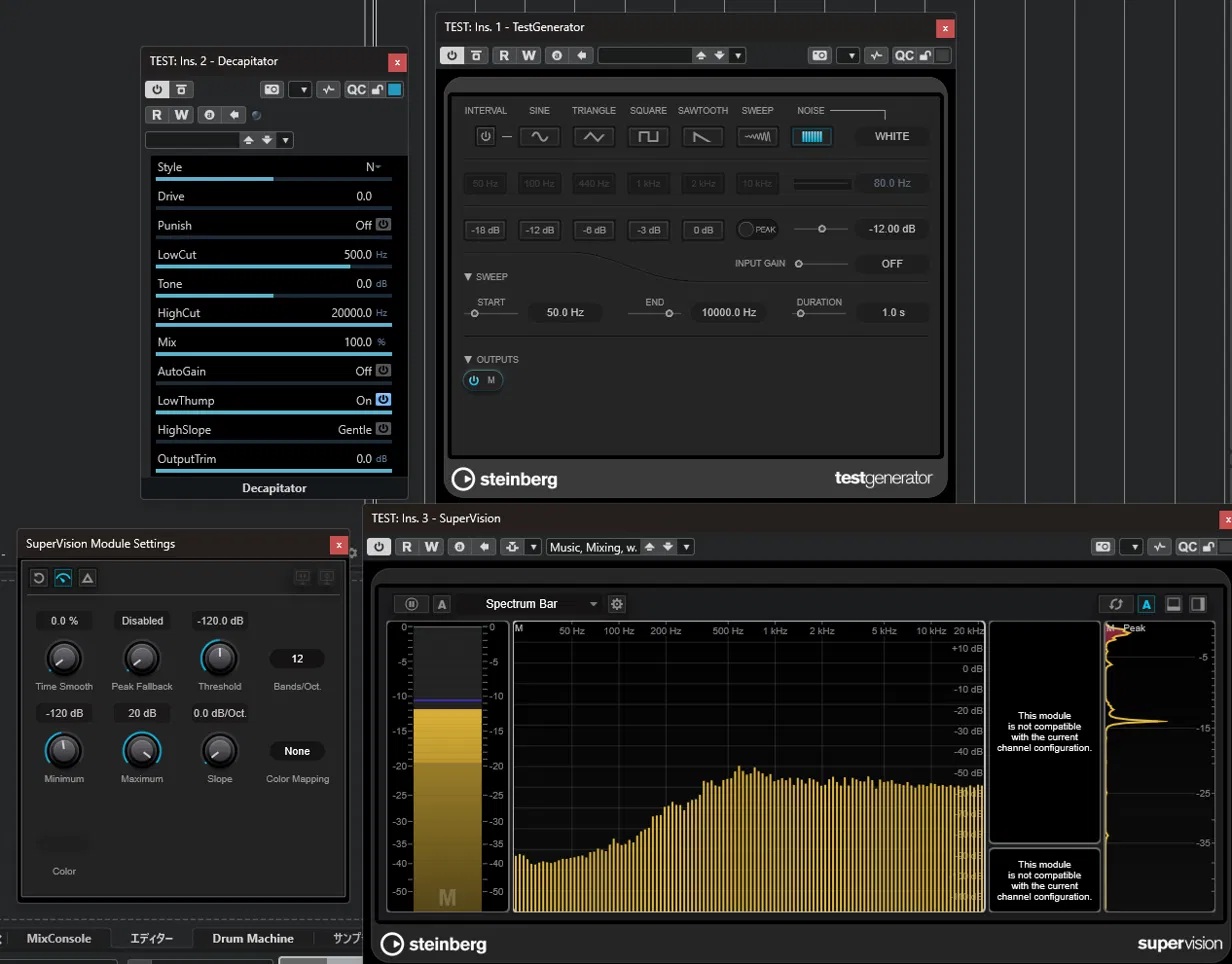The image size is (1232, 964).
Task: Click the reset values icon in SuperVision toolbar
Action: click(1116, 604)
